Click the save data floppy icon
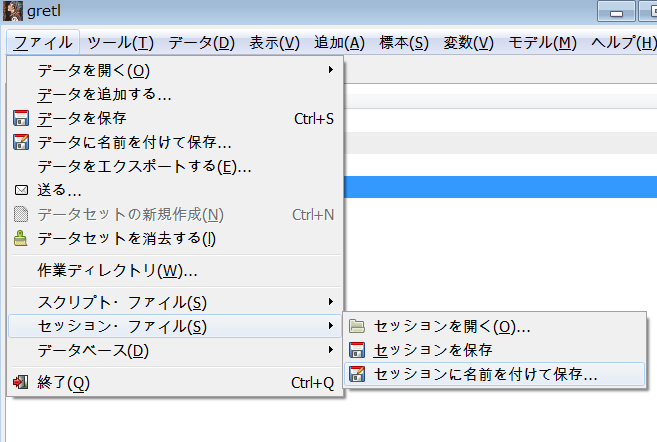657x442 pixels. (22, 119)
